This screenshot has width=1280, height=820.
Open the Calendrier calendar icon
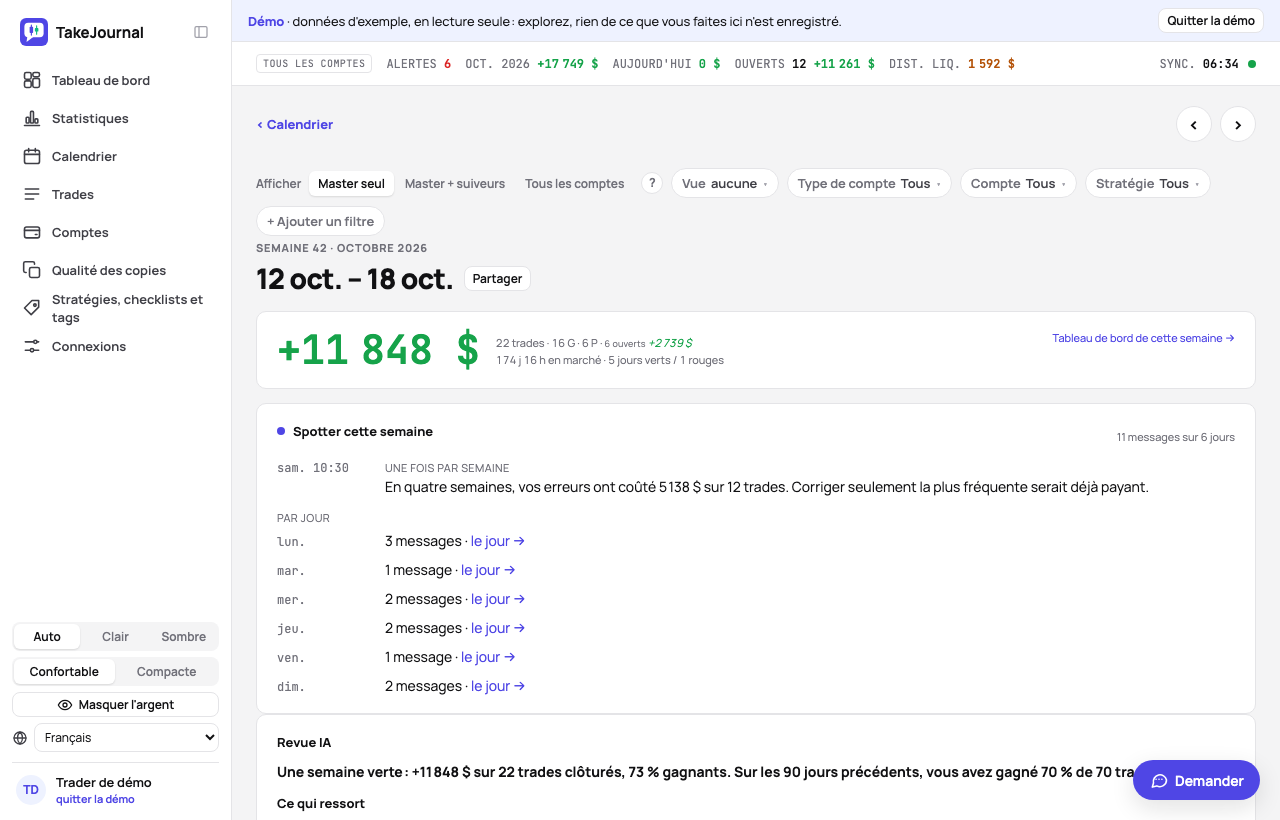pos(32,156)
